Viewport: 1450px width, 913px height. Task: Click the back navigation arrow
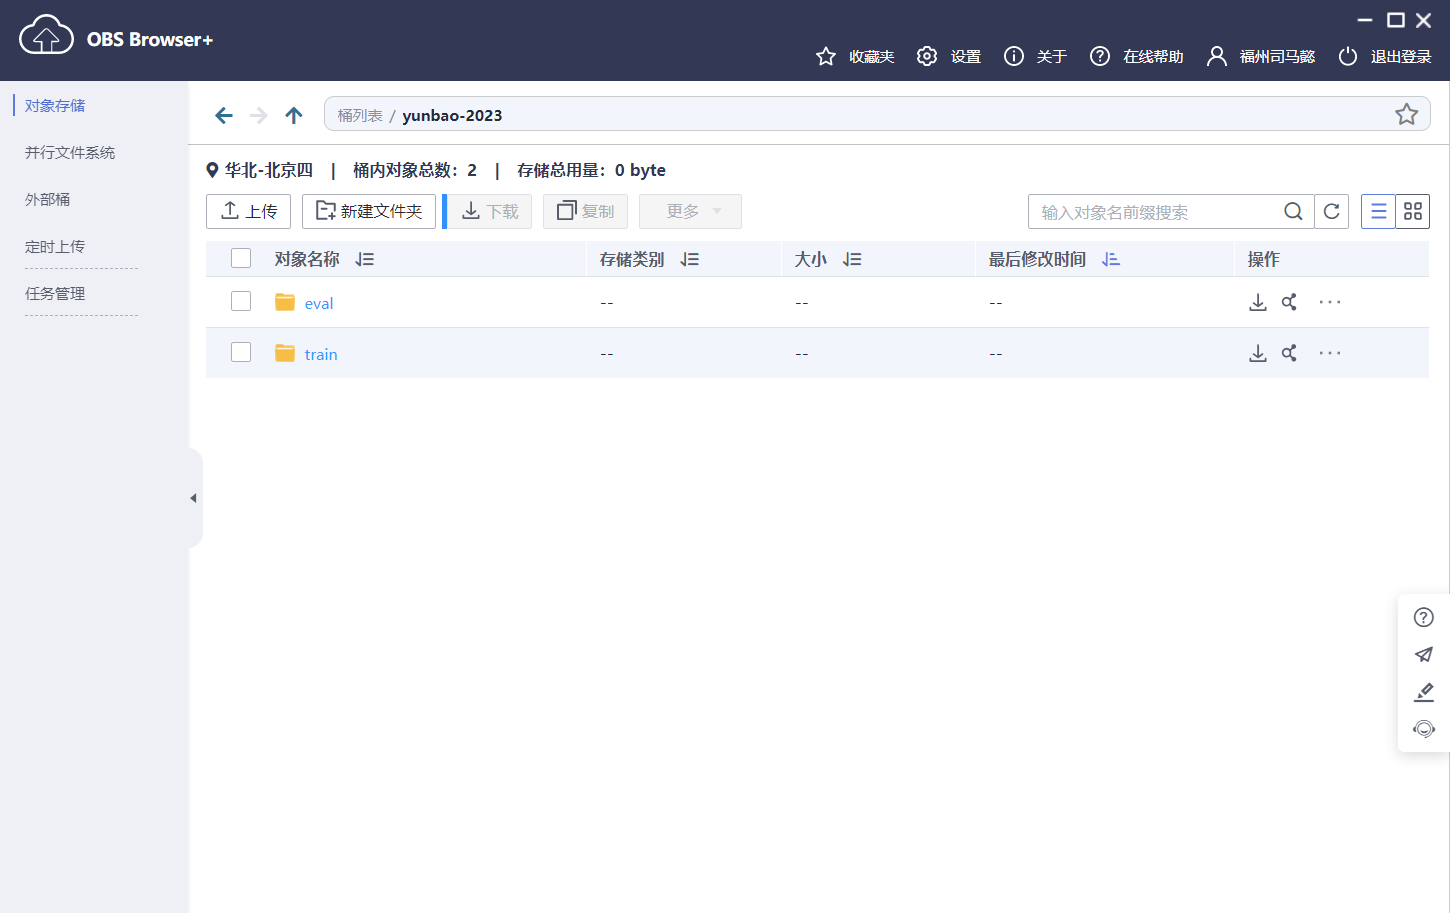pyautogui.click(x=223, y=114)
